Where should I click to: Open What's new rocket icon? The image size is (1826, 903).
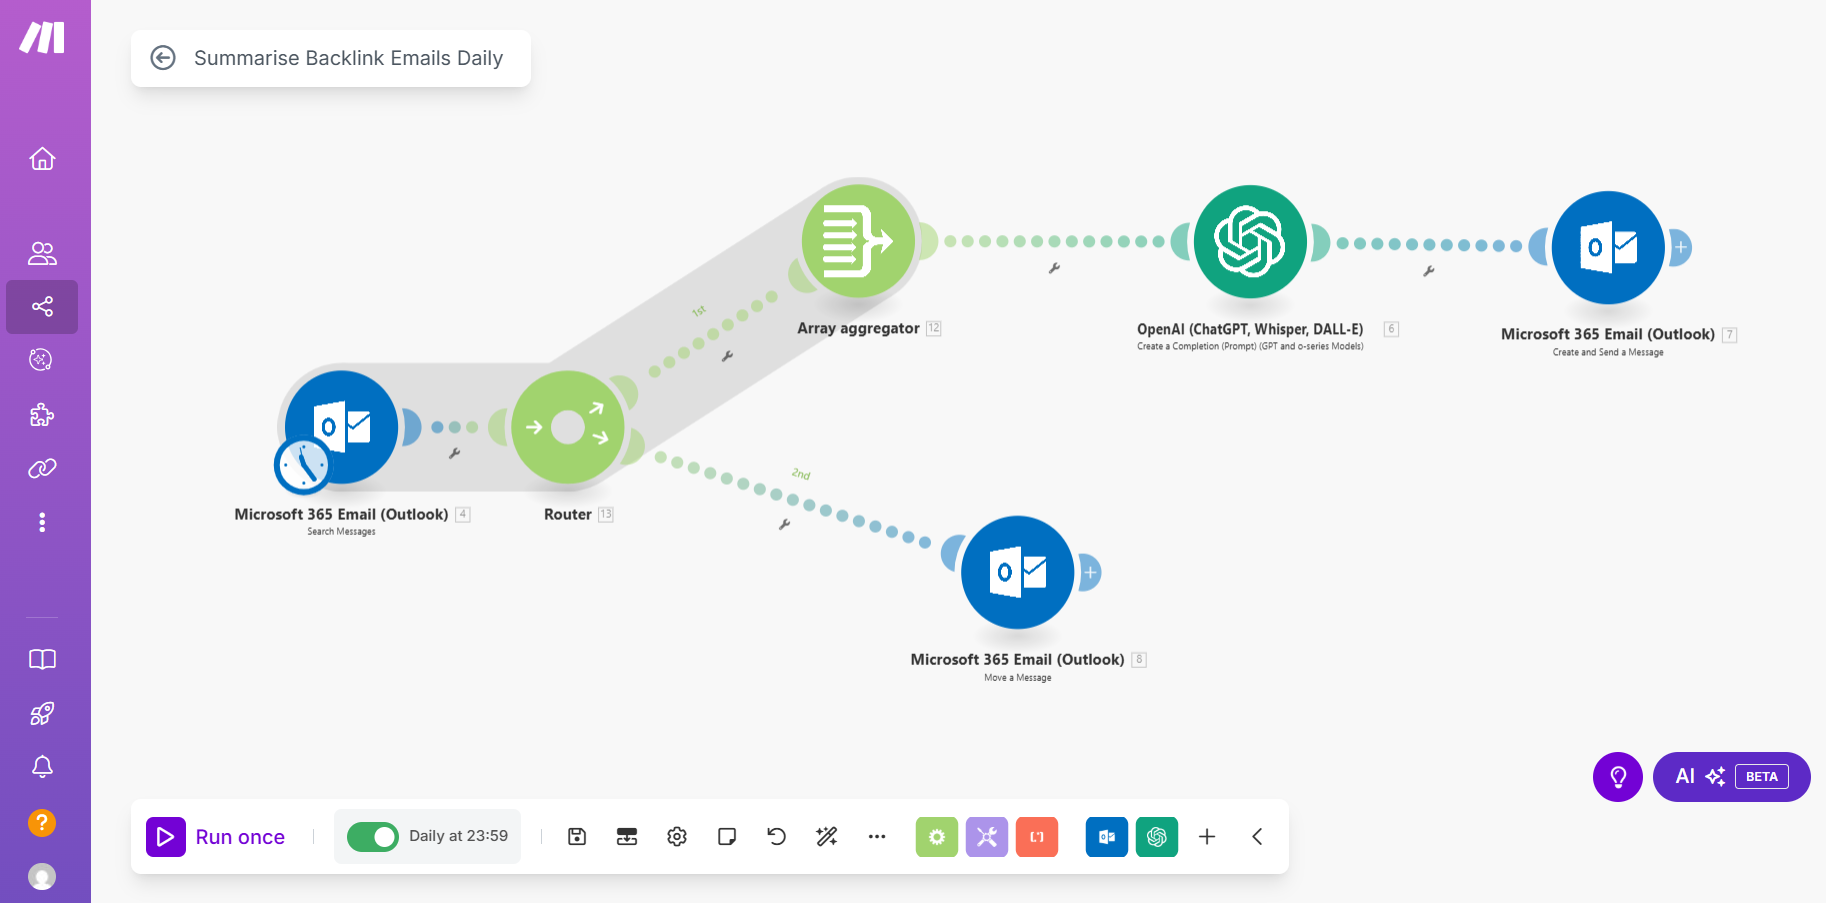click(42, 713)
